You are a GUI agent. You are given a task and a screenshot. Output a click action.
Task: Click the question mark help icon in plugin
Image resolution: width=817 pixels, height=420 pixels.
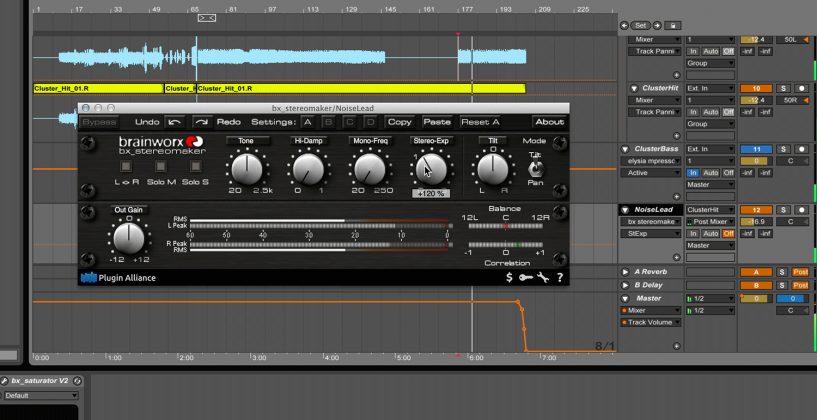tap(560, 278)
